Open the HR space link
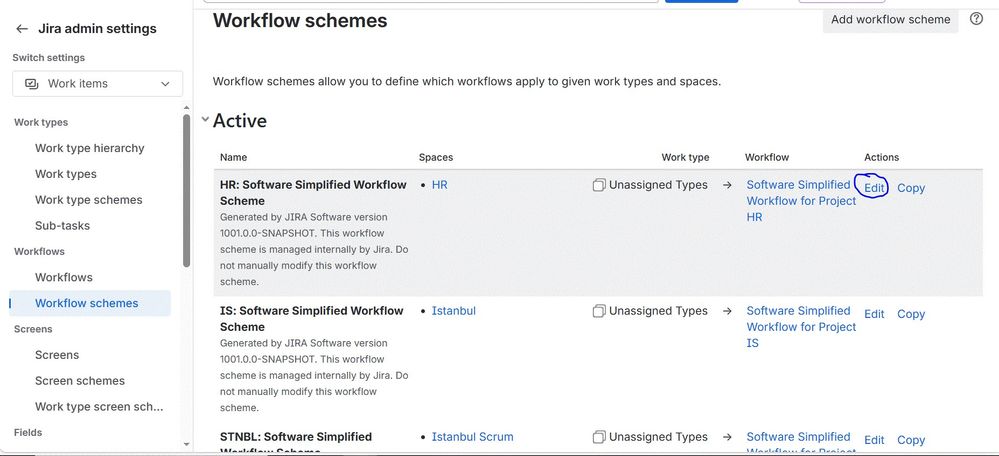999x456 pixels. 440,185
